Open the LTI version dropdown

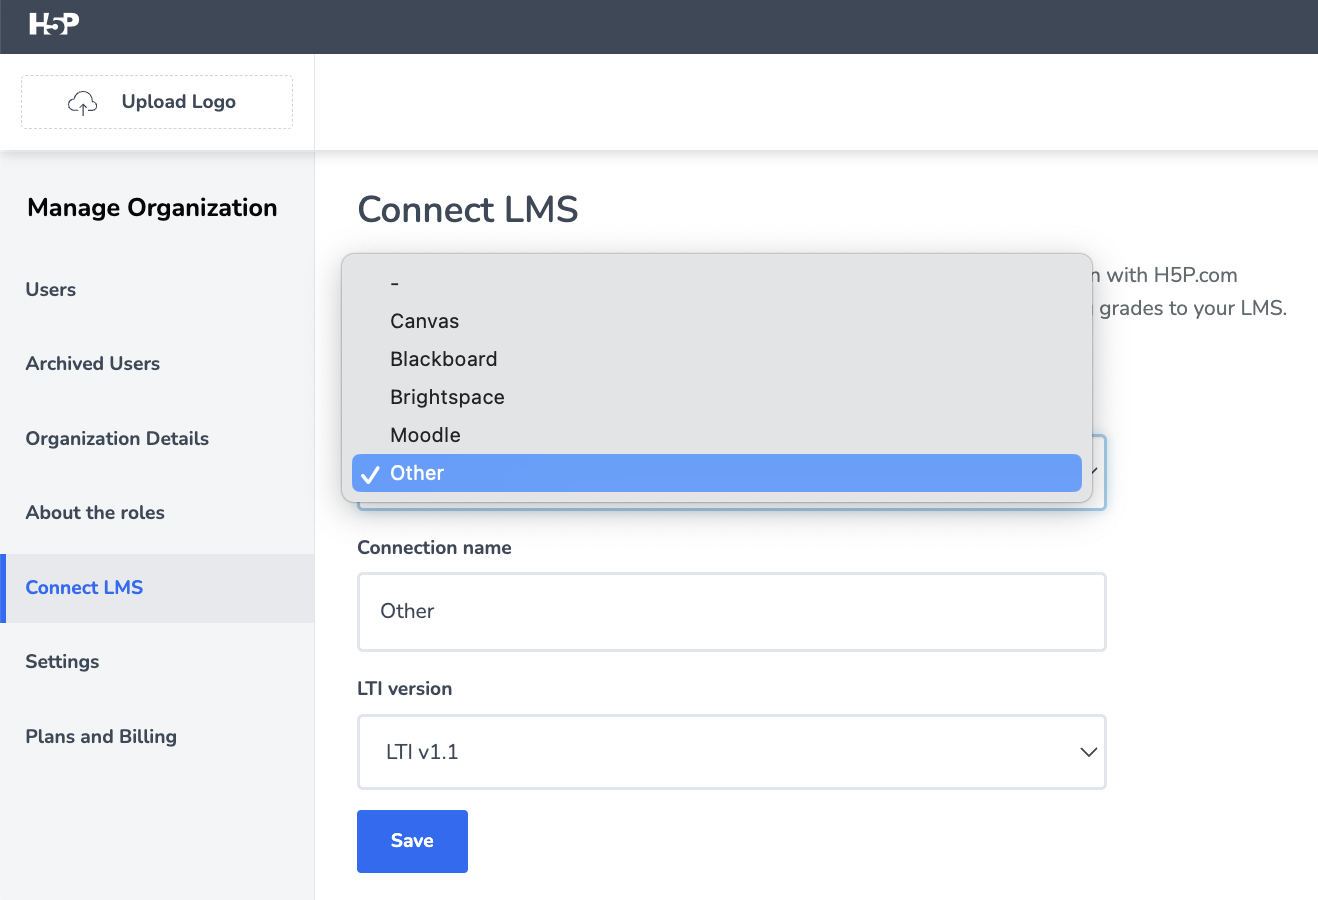coord(731,752)
